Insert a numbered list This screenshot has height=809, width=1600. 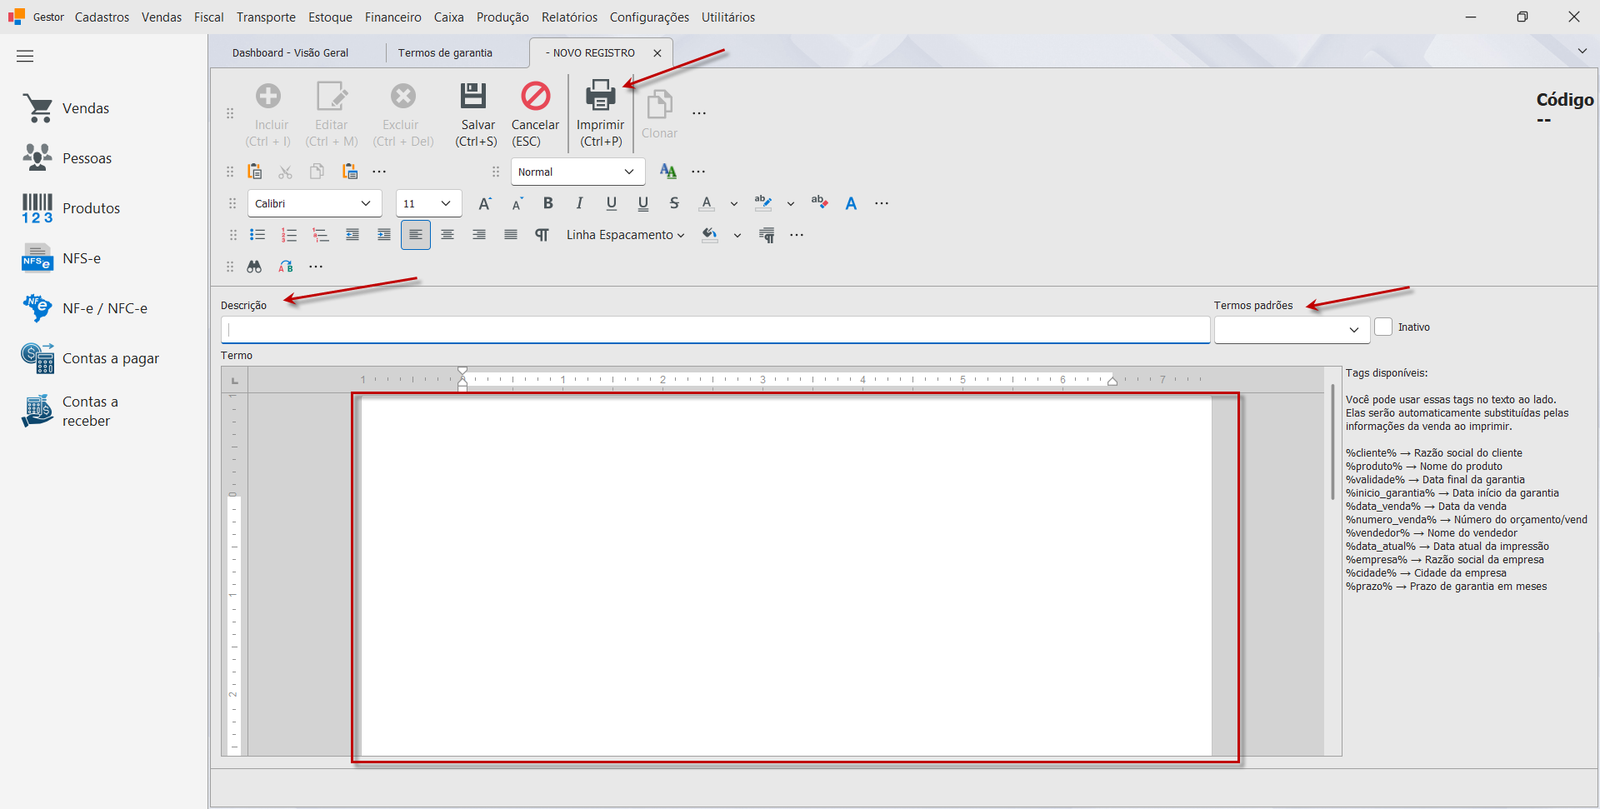(x=289, y=235)
